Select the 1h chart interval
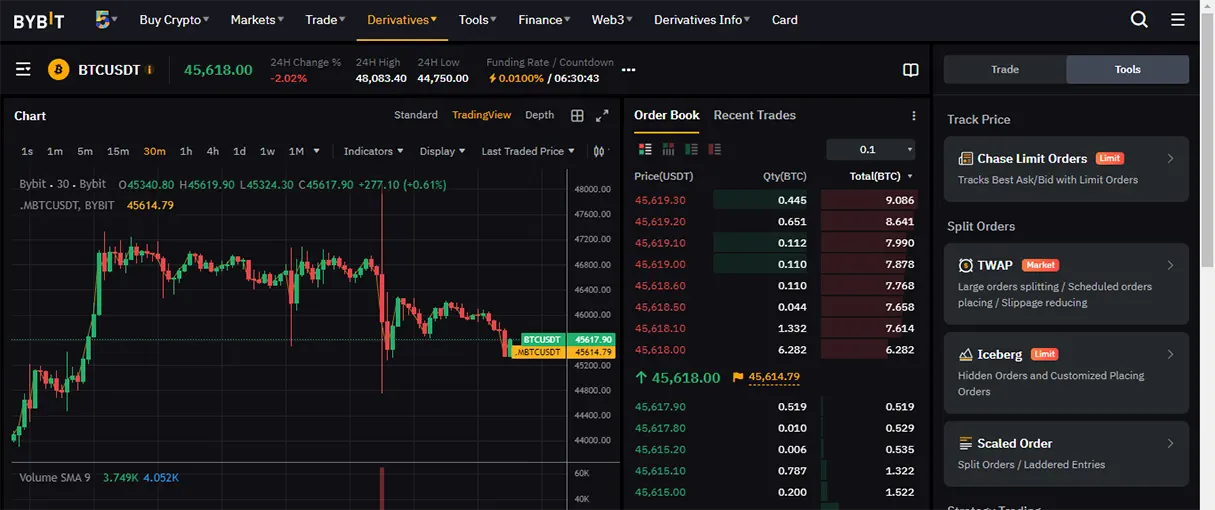Screen dimensions: 1215x510 coord(186,151)
